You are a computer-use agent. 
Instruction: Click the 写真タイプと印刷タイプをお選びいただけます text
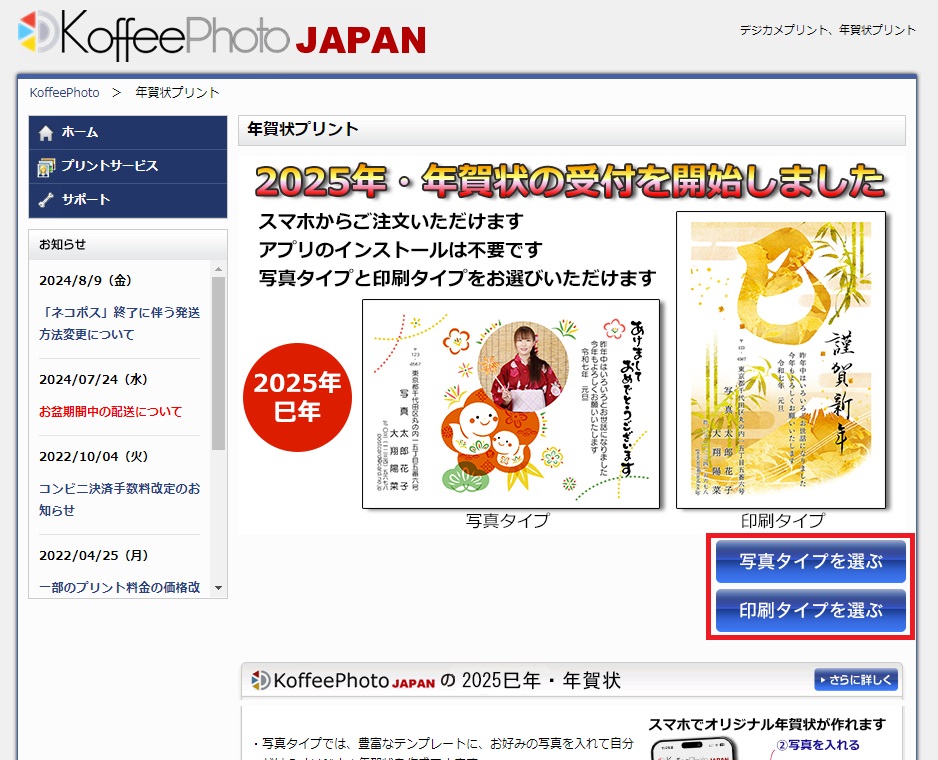coord(457,278)
